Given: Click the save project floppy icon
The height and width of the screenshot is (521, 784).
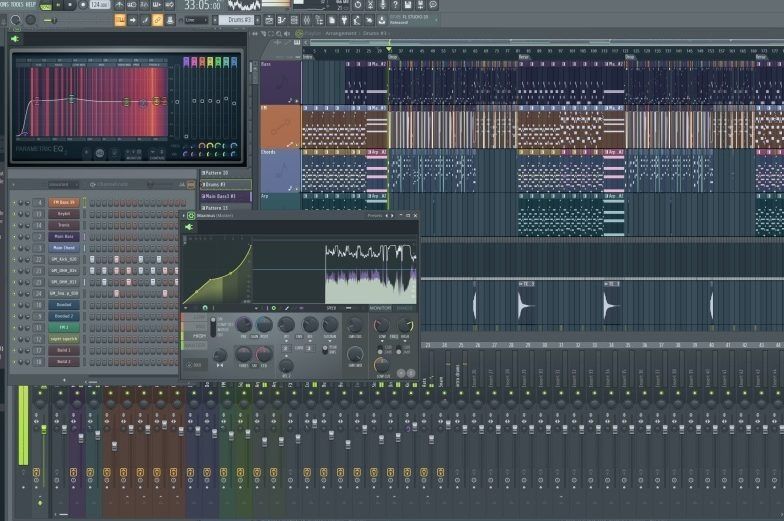Looking at the screenshot, I should tap(408, 5).
